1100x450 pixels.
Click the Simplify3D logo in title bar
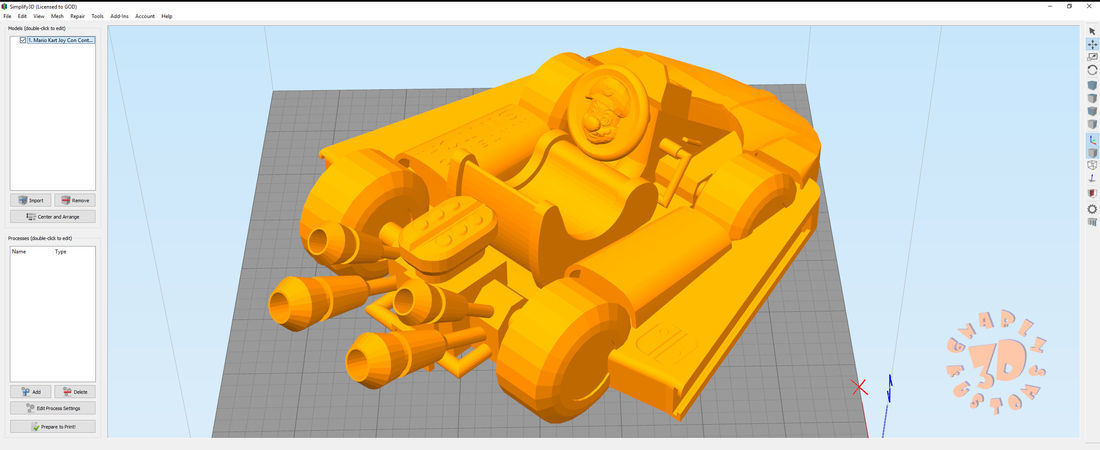(6, 6)
